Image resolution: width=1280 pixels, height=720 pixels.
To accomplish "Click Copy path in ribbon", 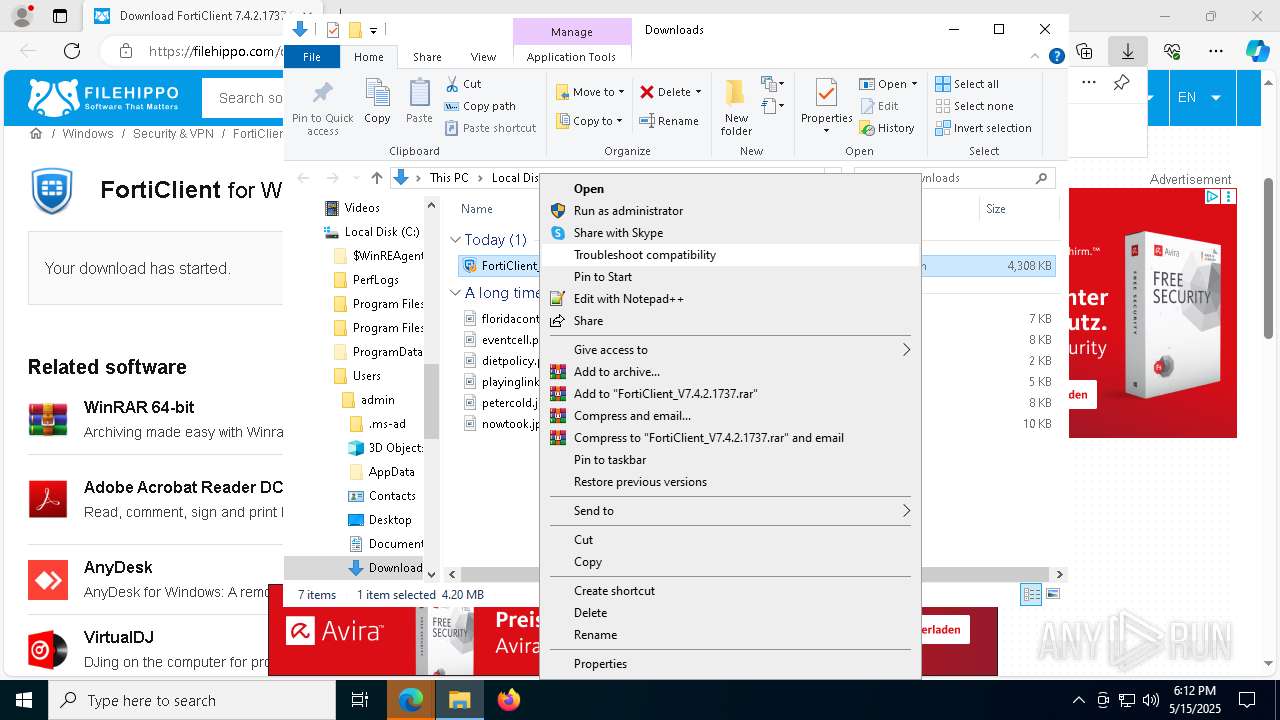I will [480, 106].
